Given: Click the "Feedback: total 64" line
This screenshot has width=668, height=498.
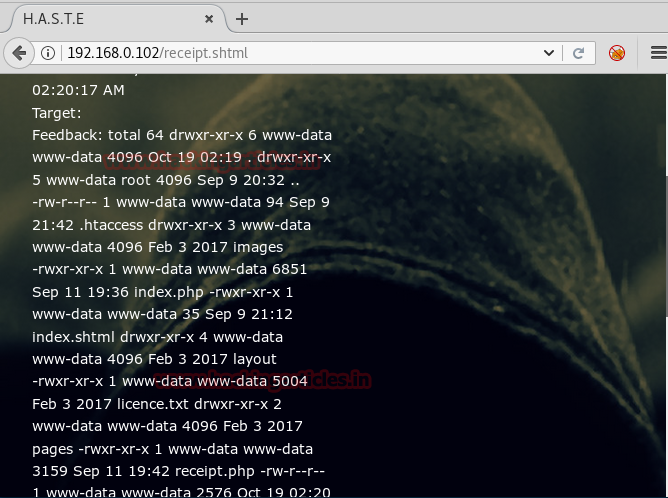Looking at the screenshot, I should [x=182, y=135].
